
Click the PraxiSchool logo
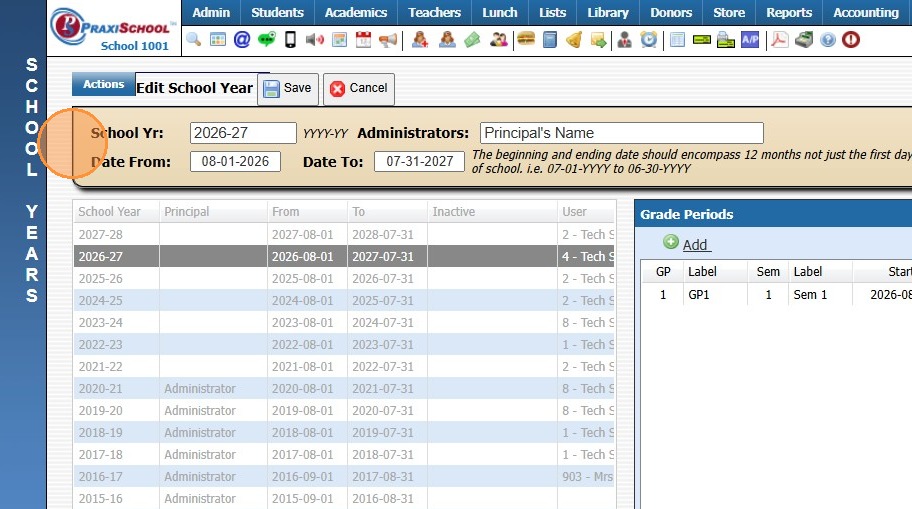pos(113,28)
